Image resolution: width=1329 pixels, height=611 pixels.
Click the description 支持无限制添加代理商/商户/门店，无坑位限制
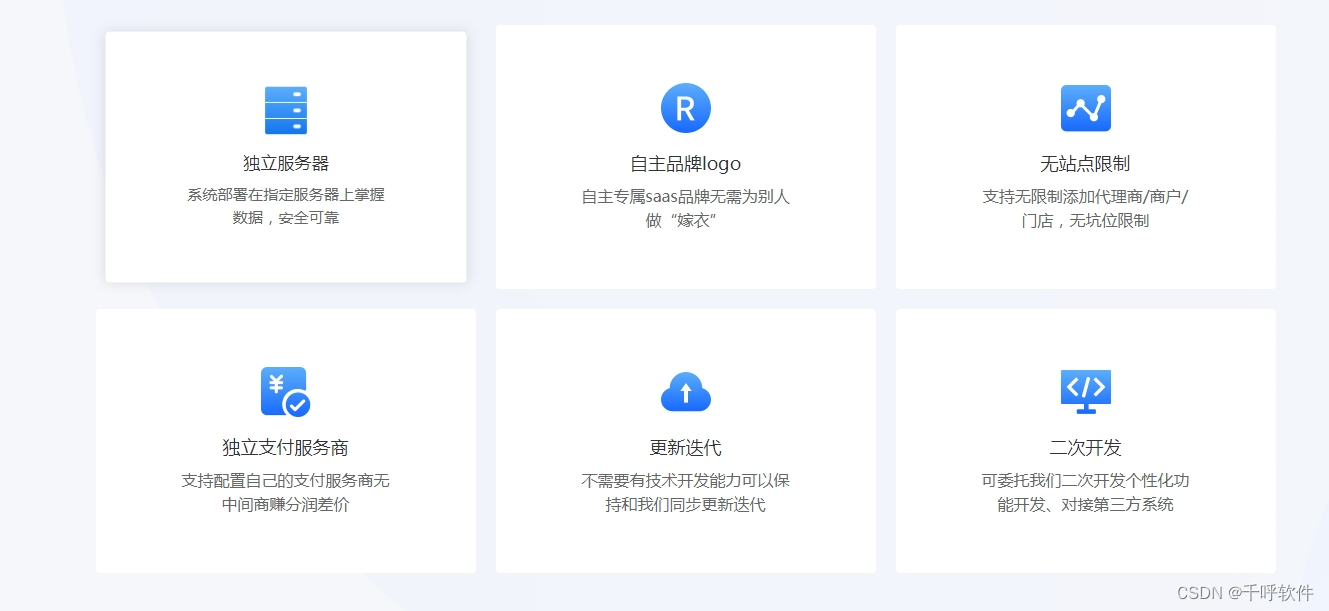tap(1086, 208)
